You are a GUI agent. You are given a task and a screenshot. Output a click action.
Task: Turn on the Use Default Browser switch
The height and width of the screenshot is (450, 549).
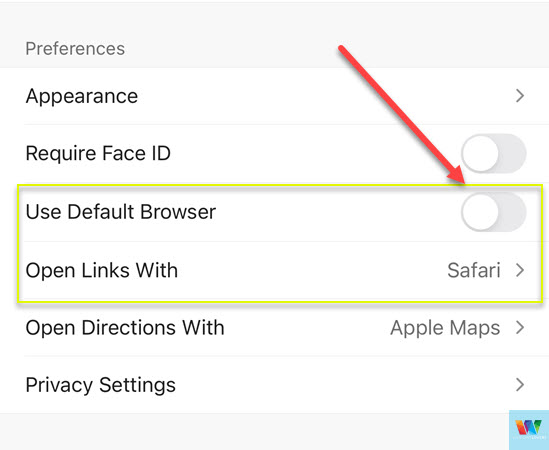point(494,212)
